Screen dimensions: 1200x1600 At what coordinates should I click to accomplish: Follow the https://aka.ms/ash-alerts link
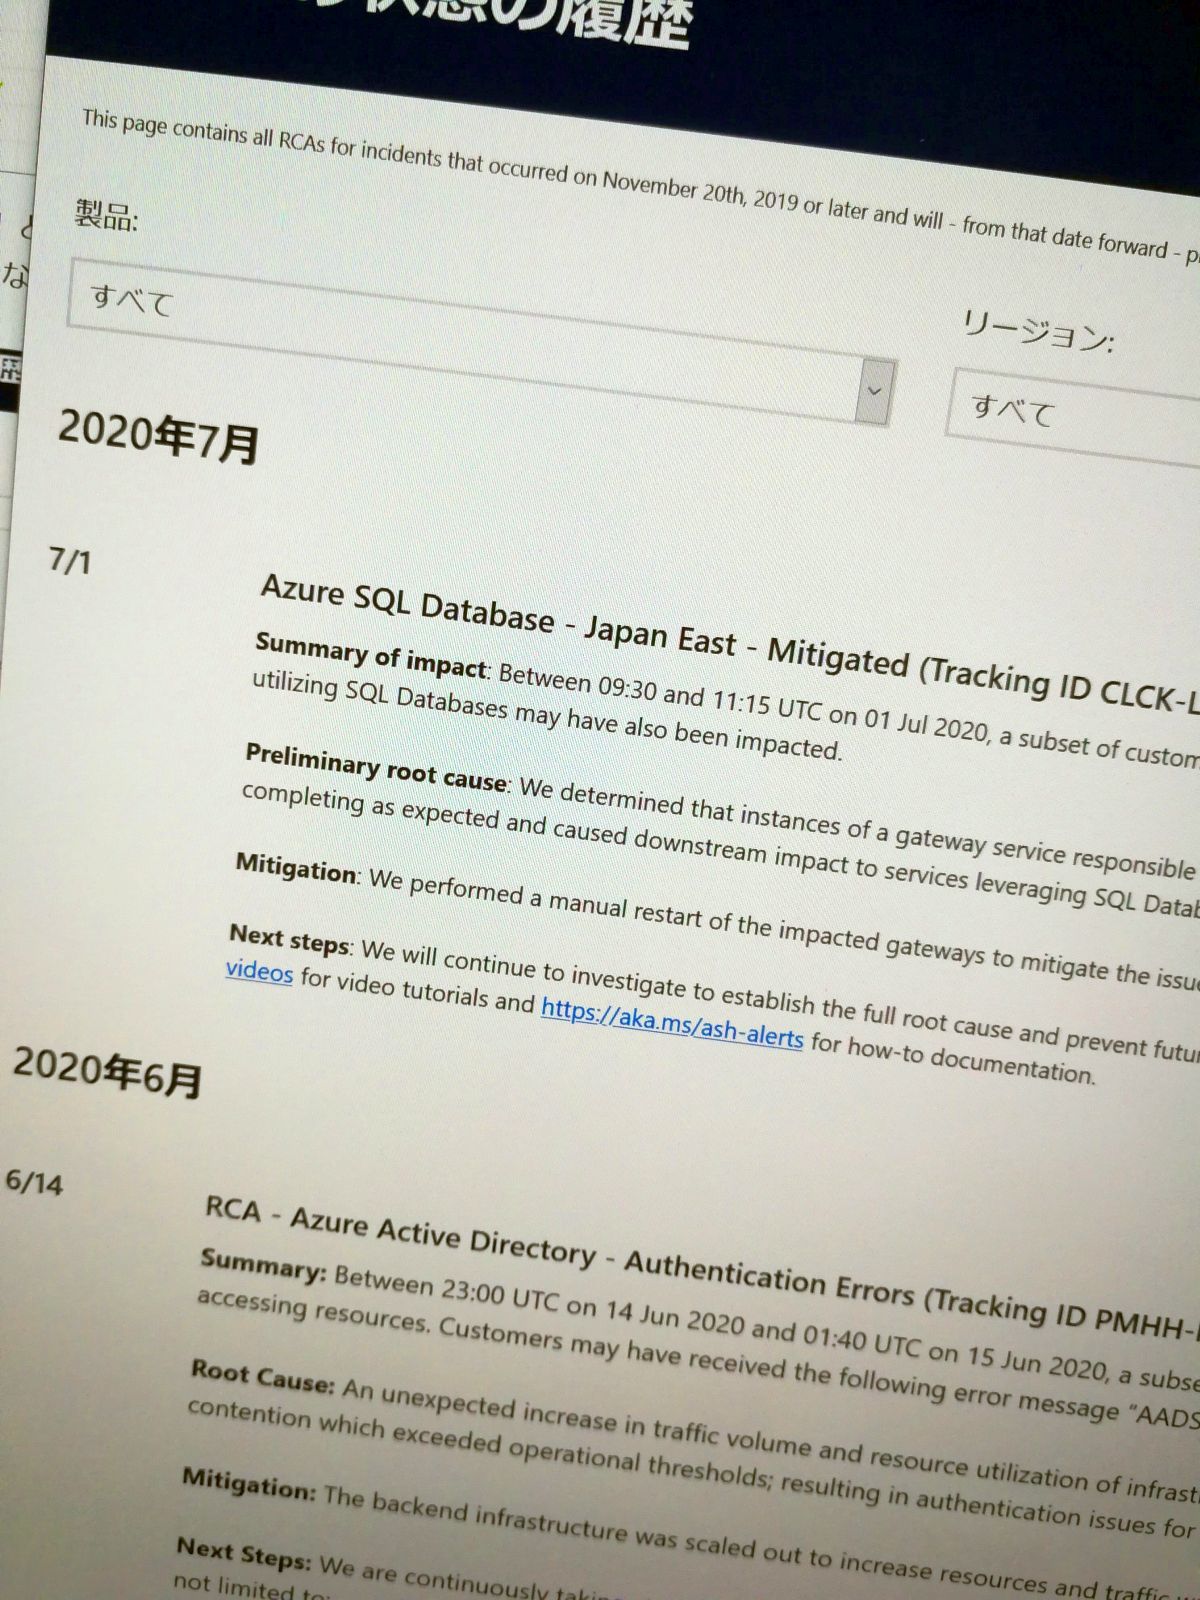pos(672,1023)
